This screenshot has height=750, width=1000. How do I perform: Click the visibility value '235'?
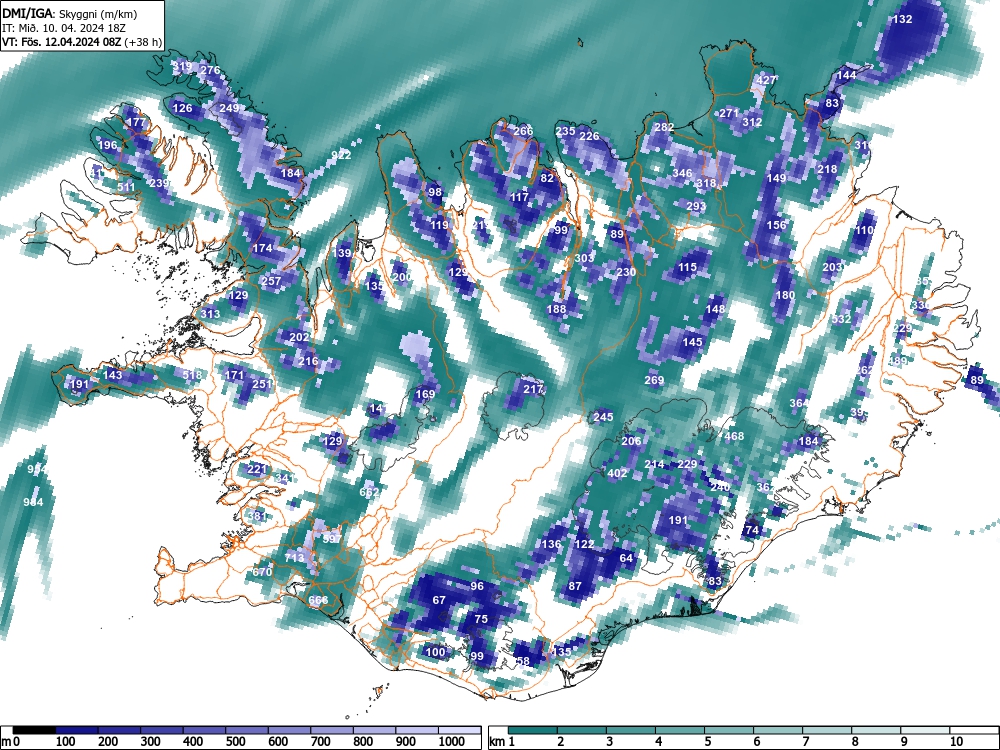[x=565, y=131]
